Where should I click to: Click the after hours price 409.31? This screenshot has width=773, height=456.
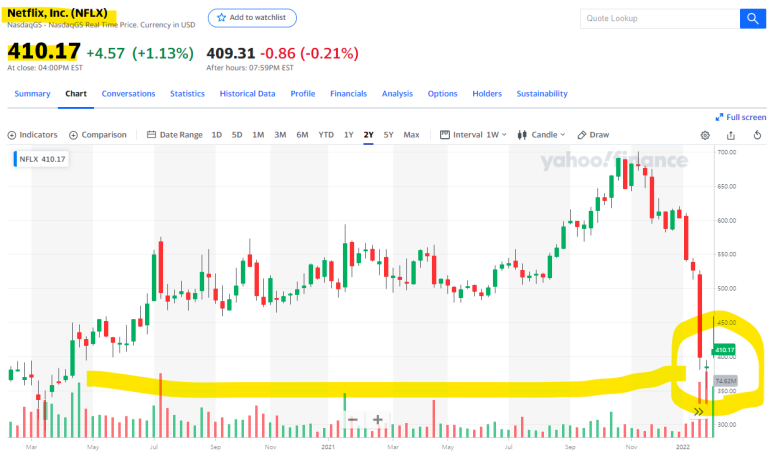tap(231, 53)
